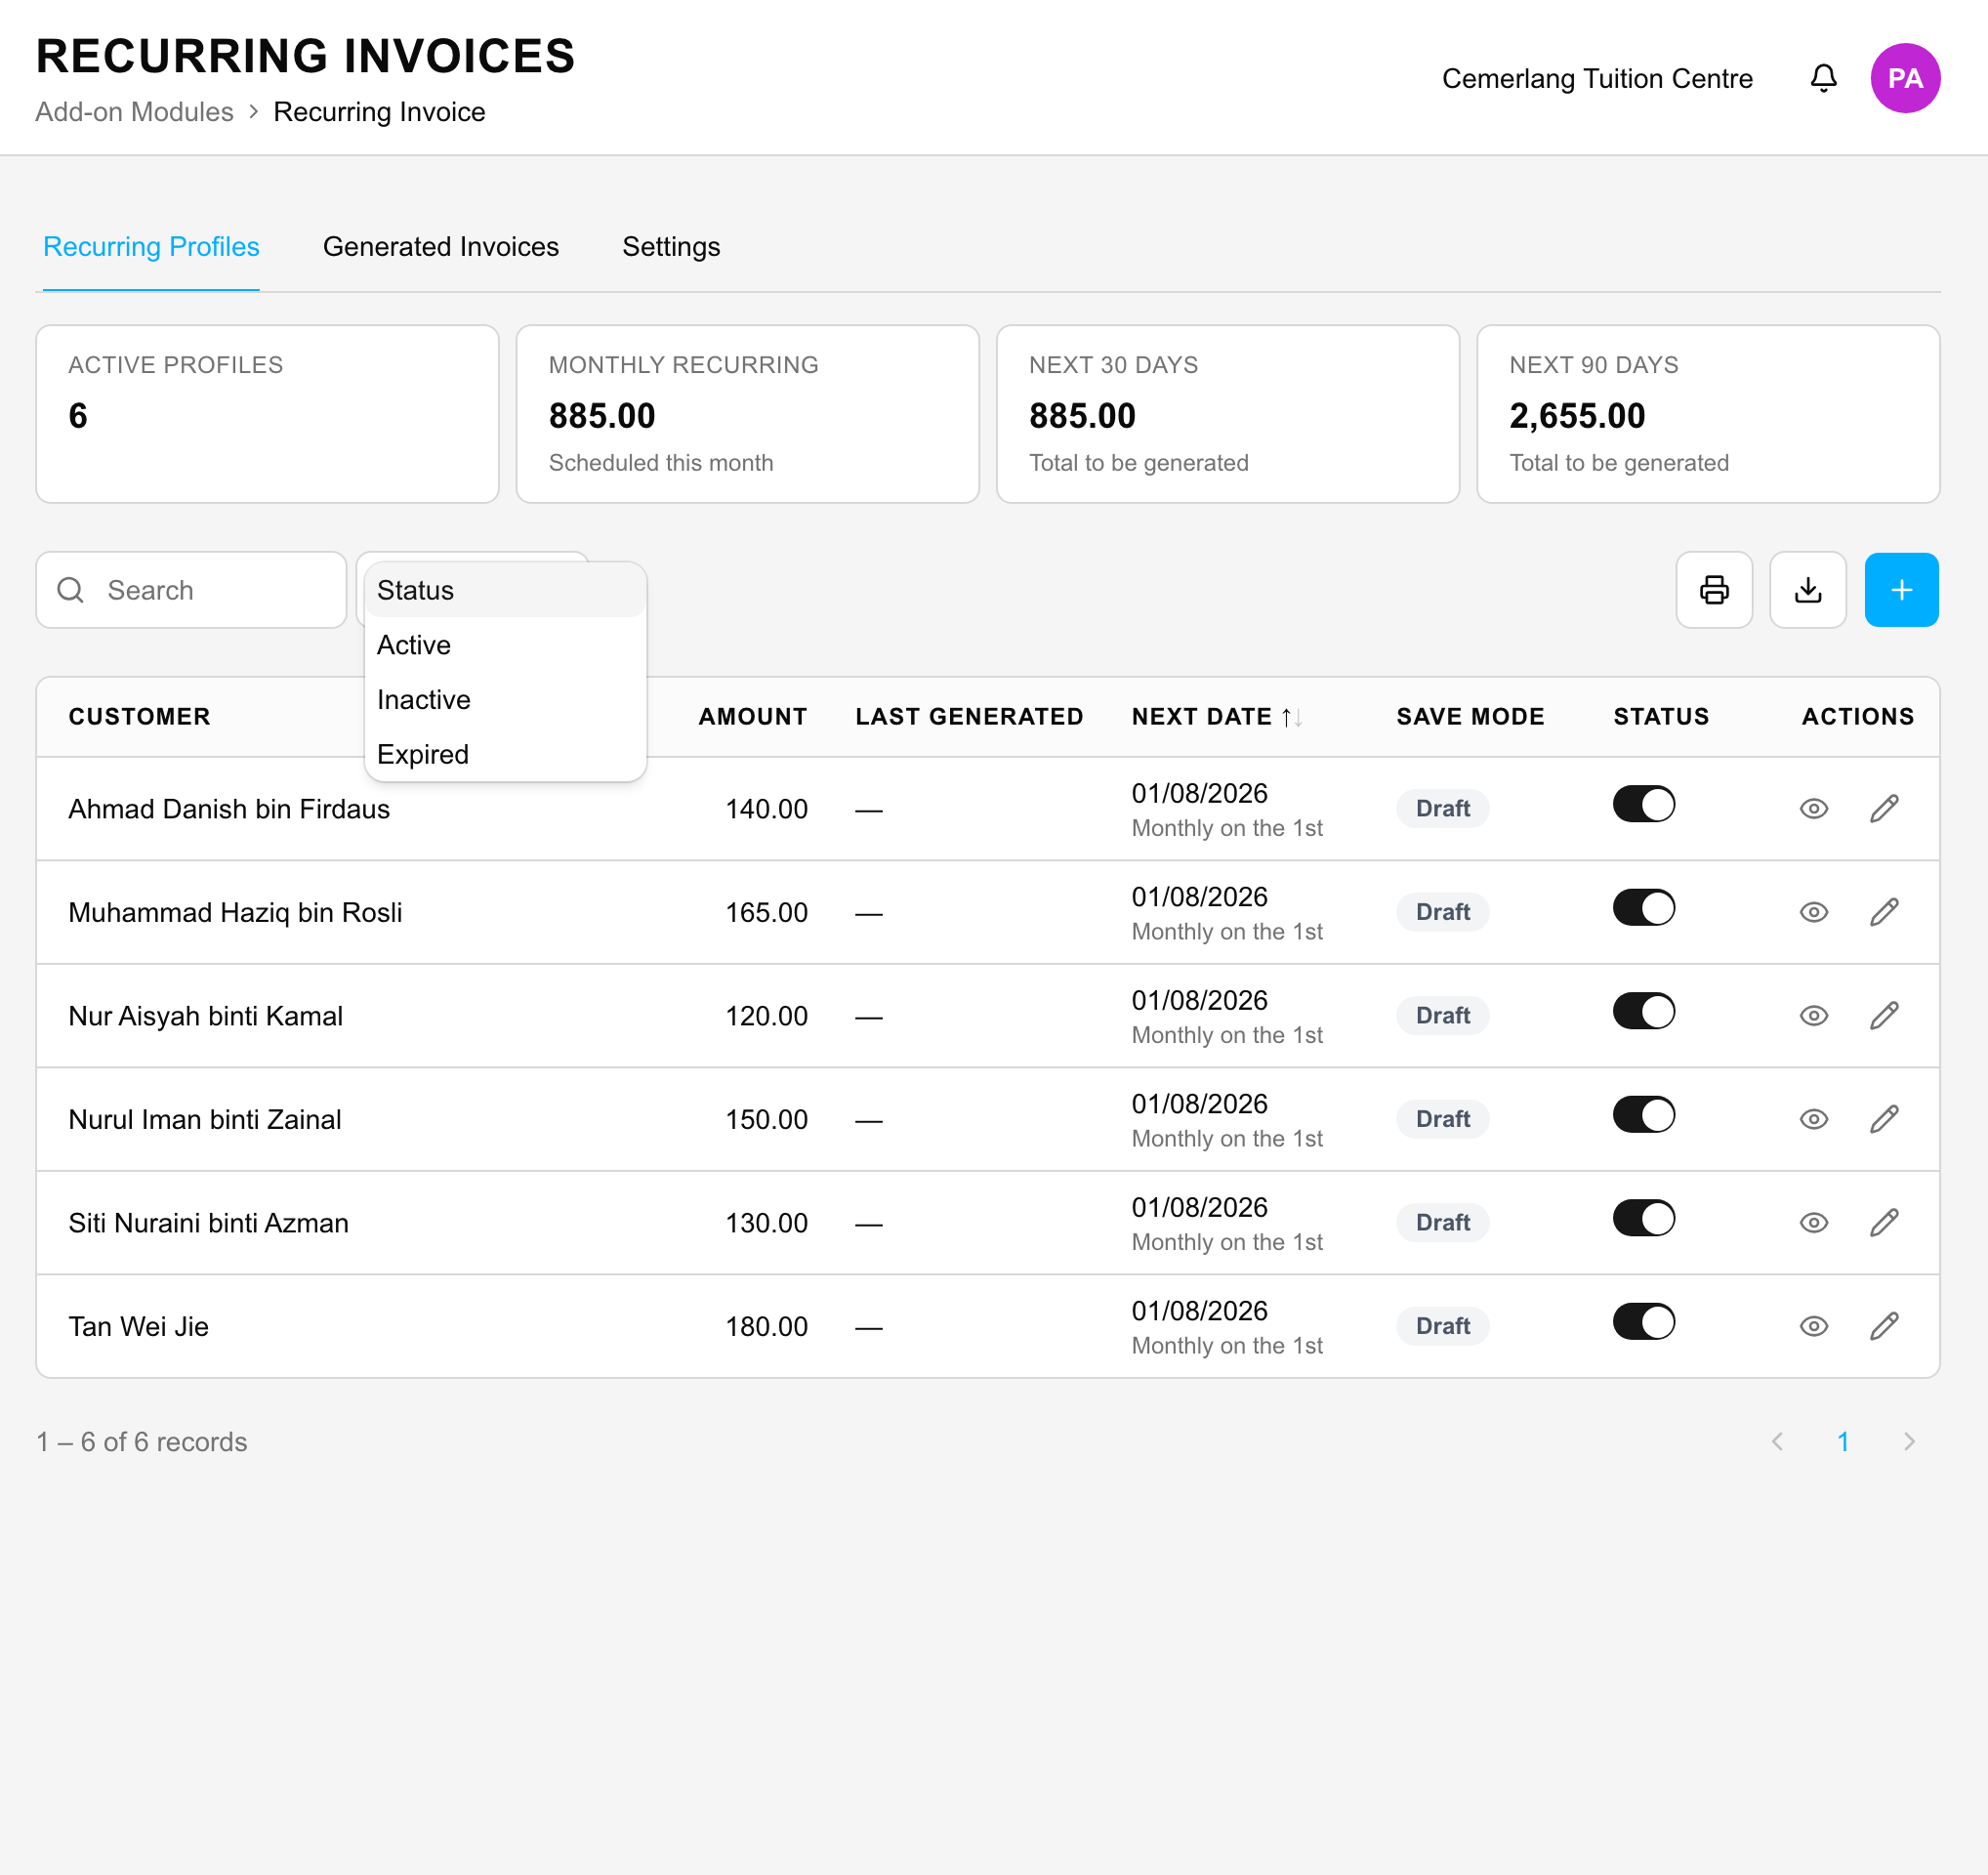Choose Expired in status filter

(505, 754)
